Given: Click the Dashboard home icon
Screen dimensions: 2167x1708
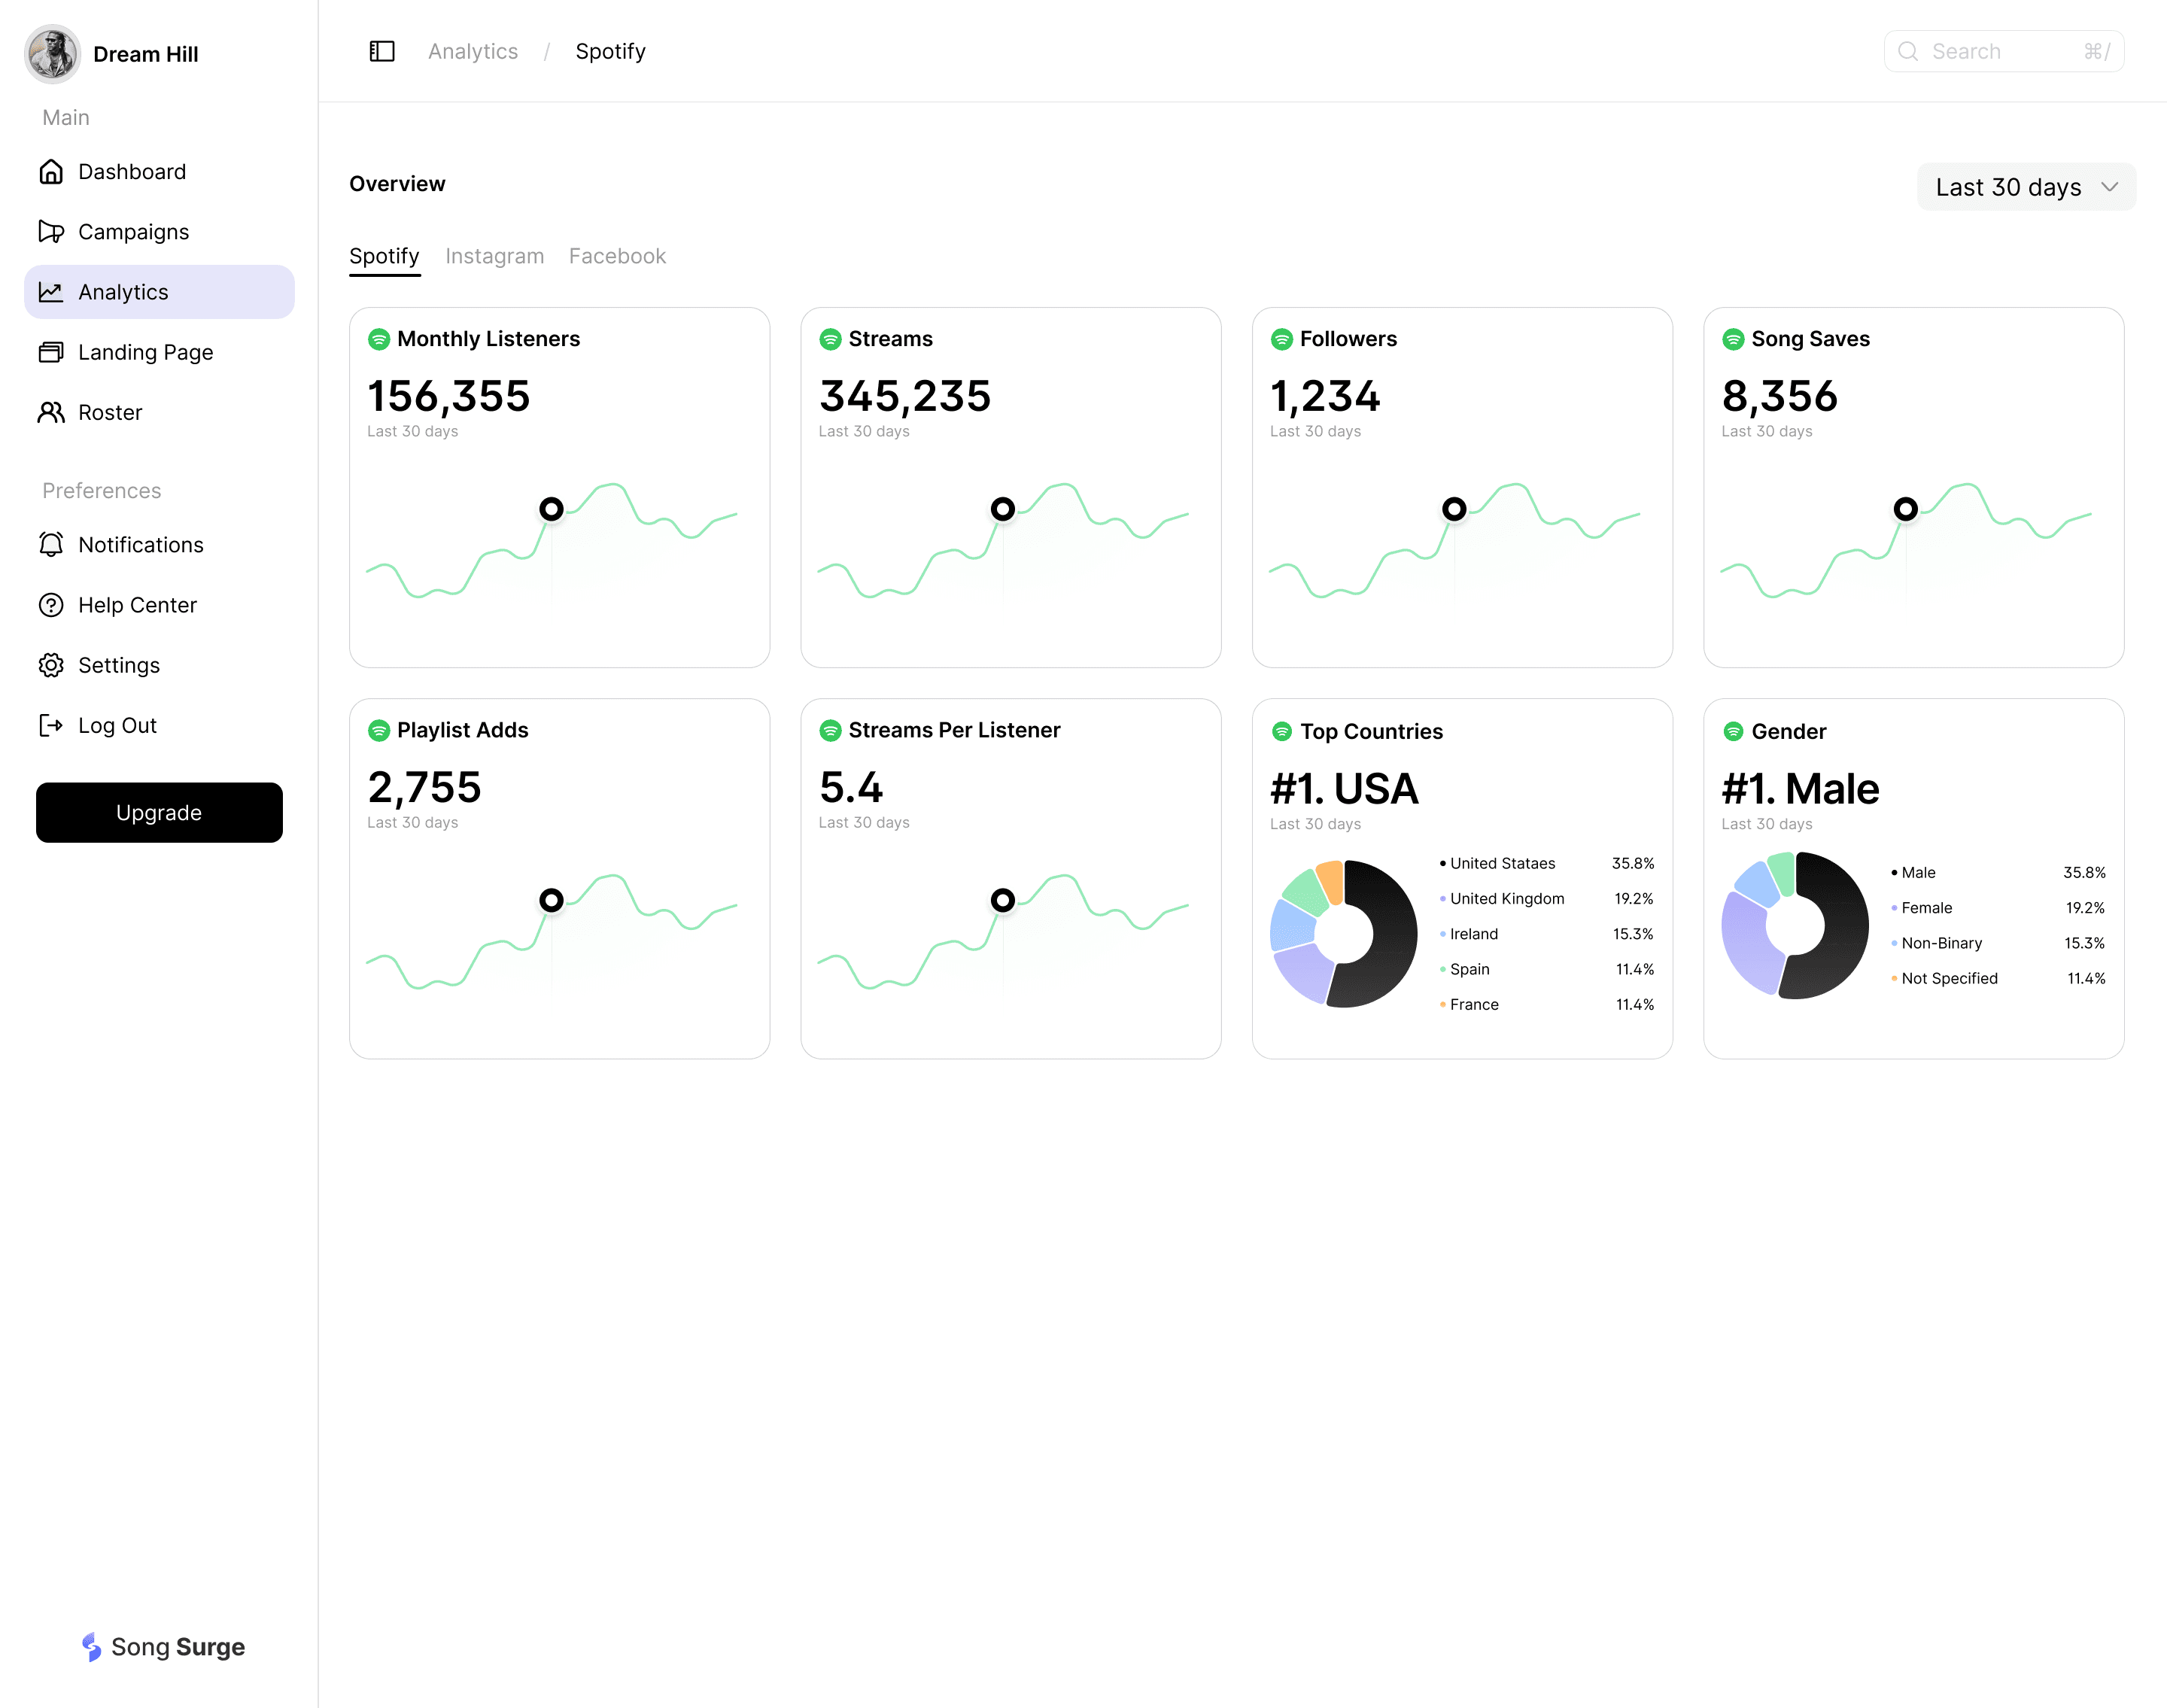Looking at the screenshot, I should coord(51,172).
